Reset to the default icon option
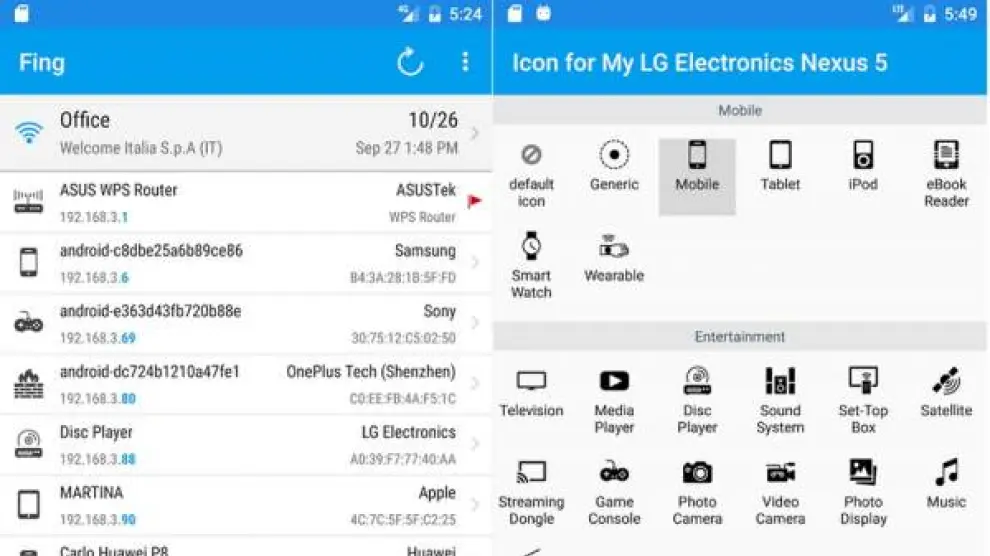Screen dimensions: 990x556 [x=531, y=173]
